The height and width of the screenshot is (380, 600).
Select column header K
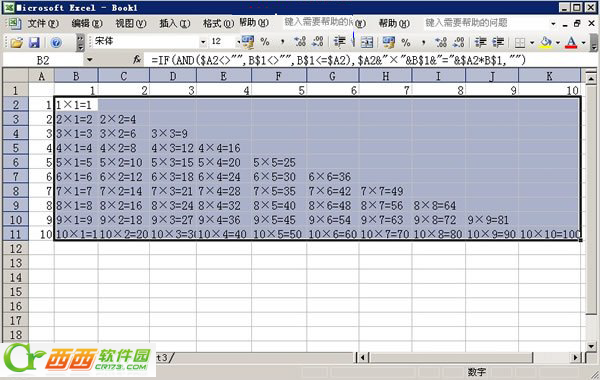tap(549, 76)
